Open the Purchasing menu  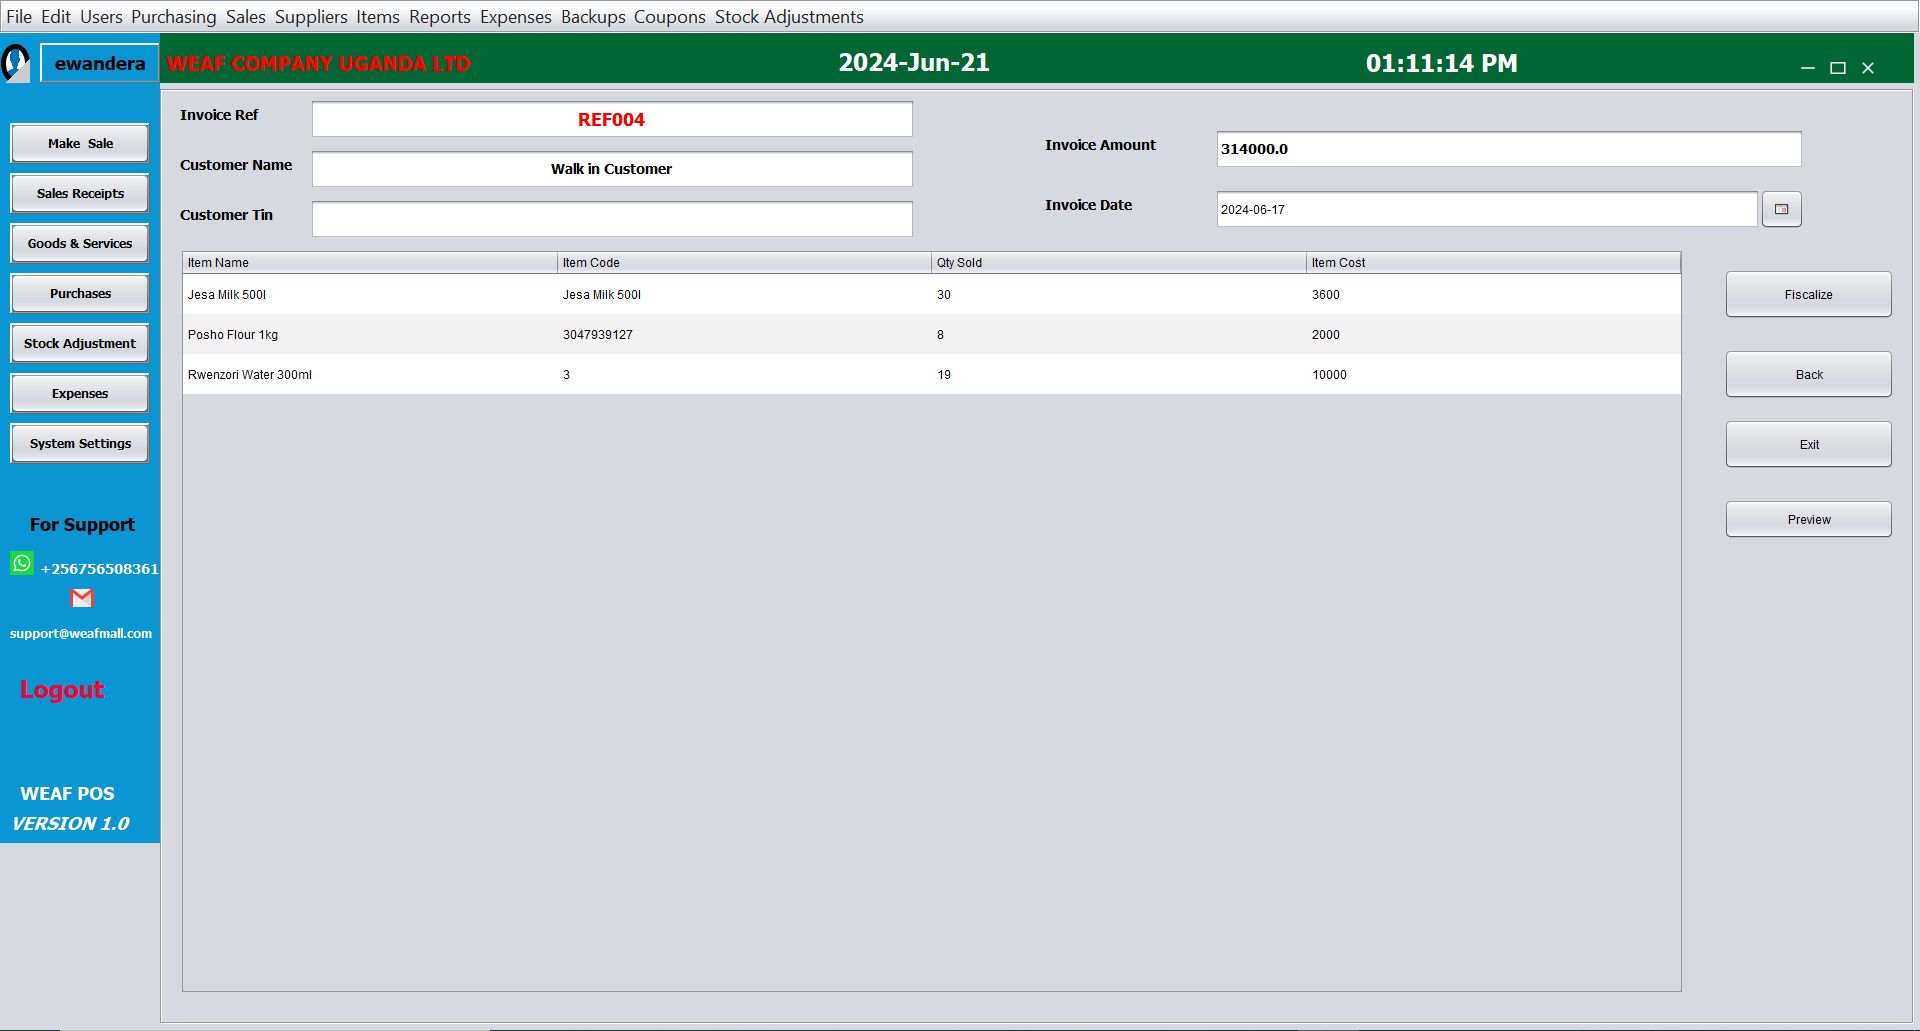click(173, 17)
